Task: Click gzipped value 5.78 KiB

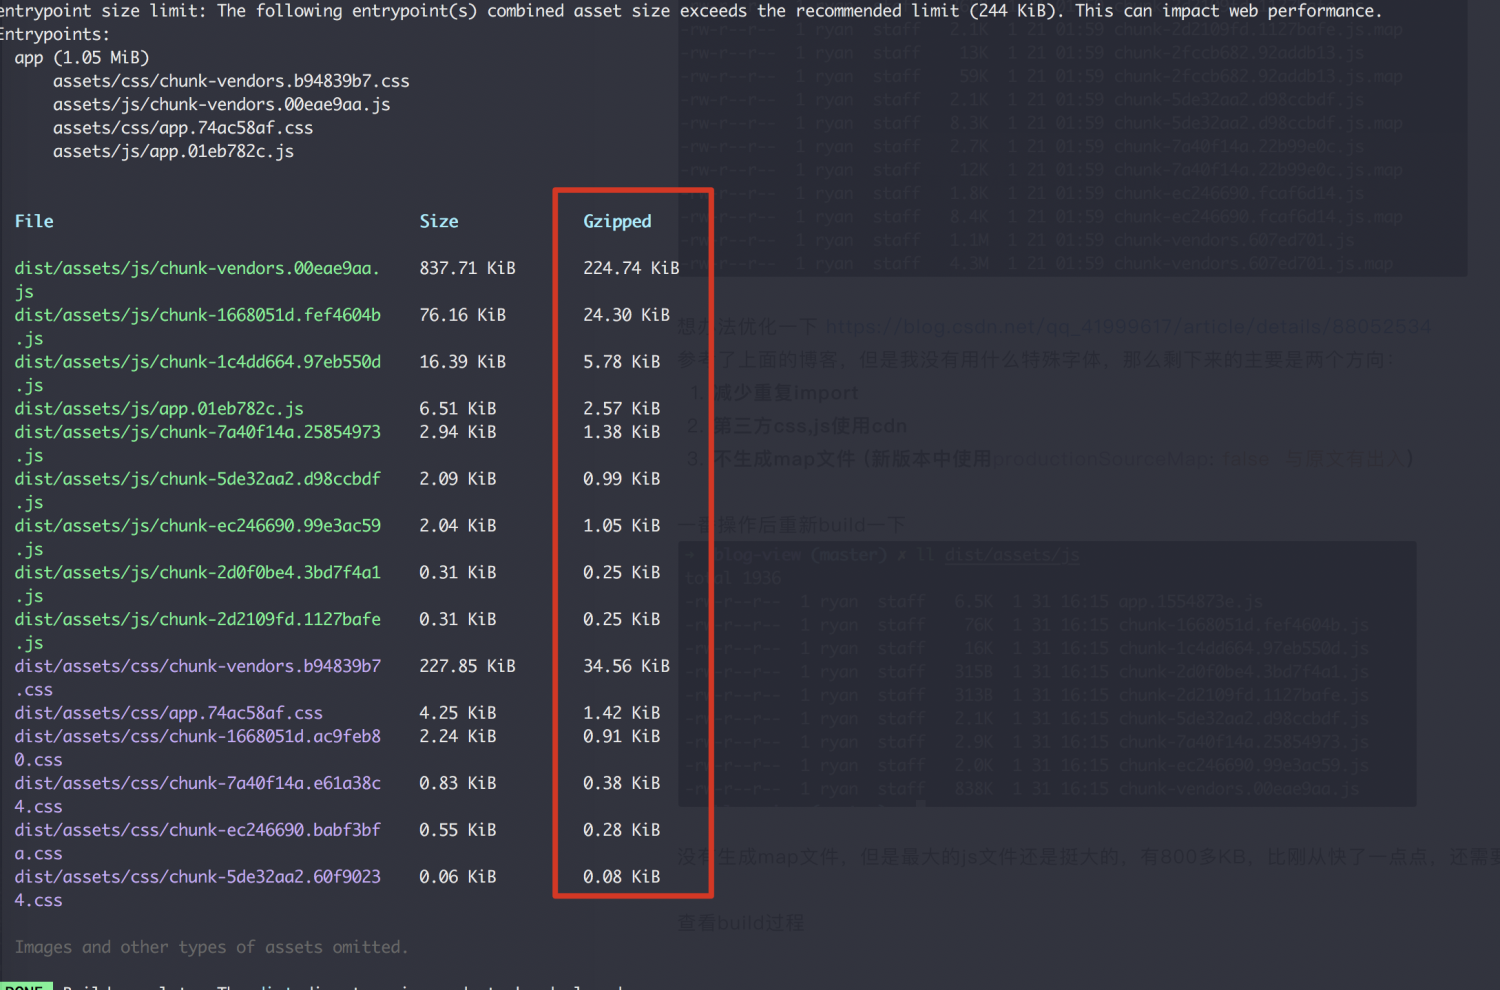Action: point(622,362)
